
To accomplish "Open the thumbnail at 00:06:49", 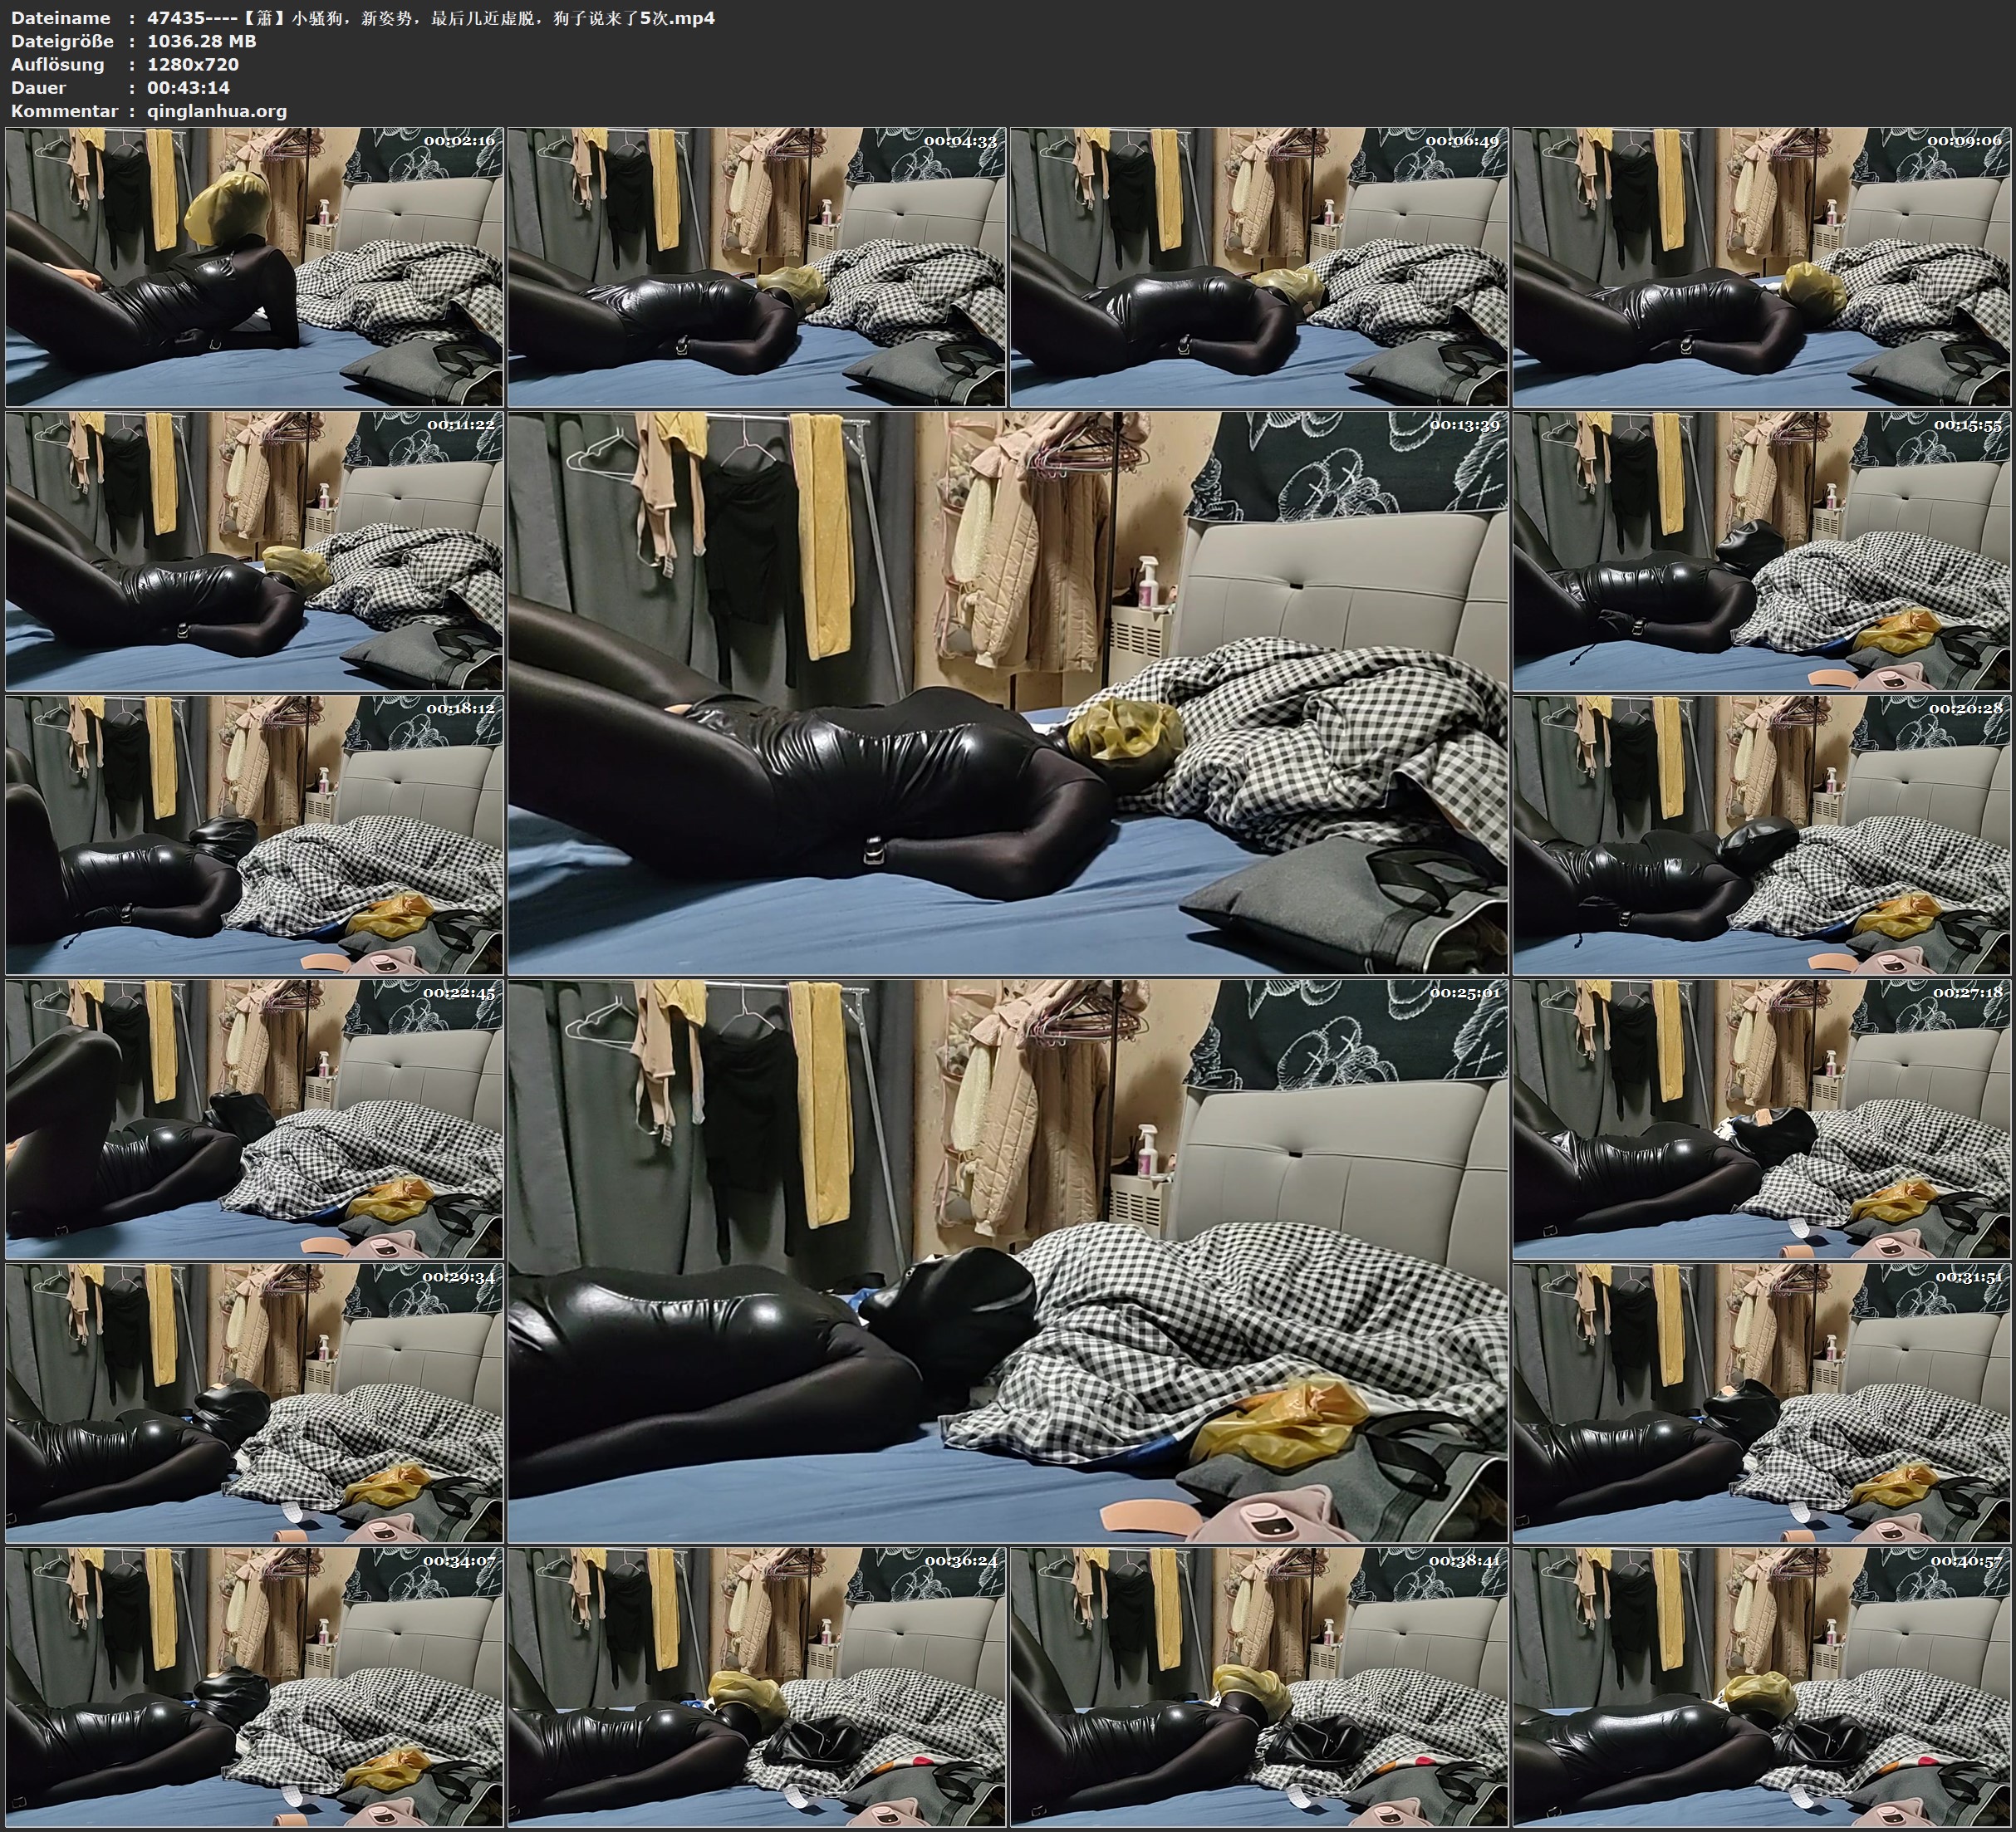I will pos(1259,266).
